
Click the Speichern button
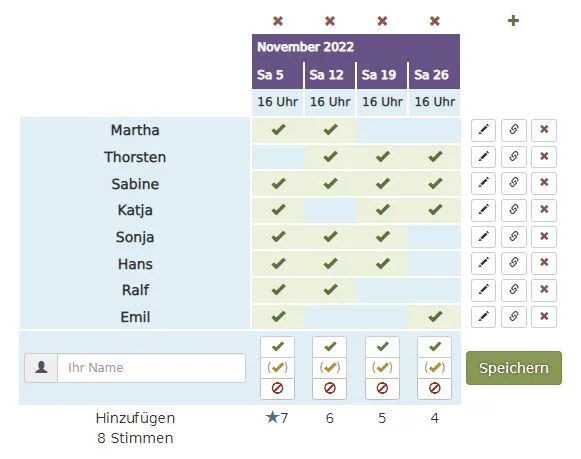coord(514,368)
